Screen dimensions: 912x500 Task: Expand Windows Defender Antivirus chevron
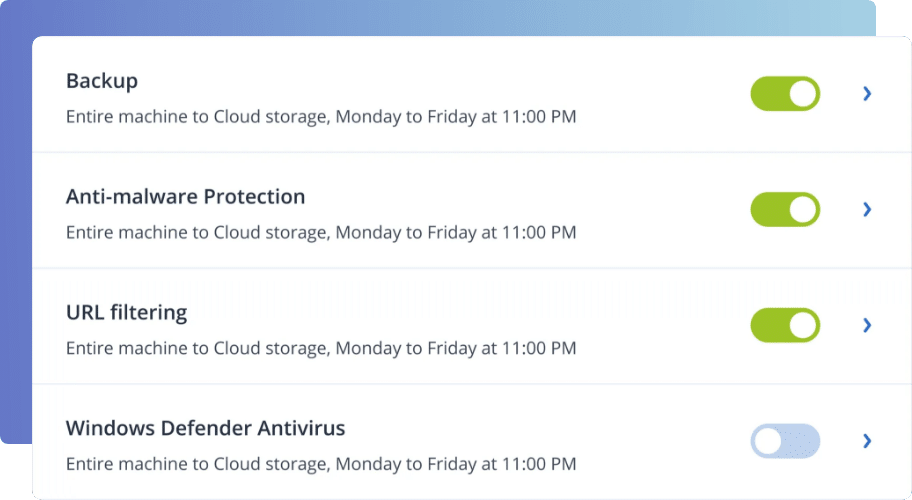pos(867,441)
